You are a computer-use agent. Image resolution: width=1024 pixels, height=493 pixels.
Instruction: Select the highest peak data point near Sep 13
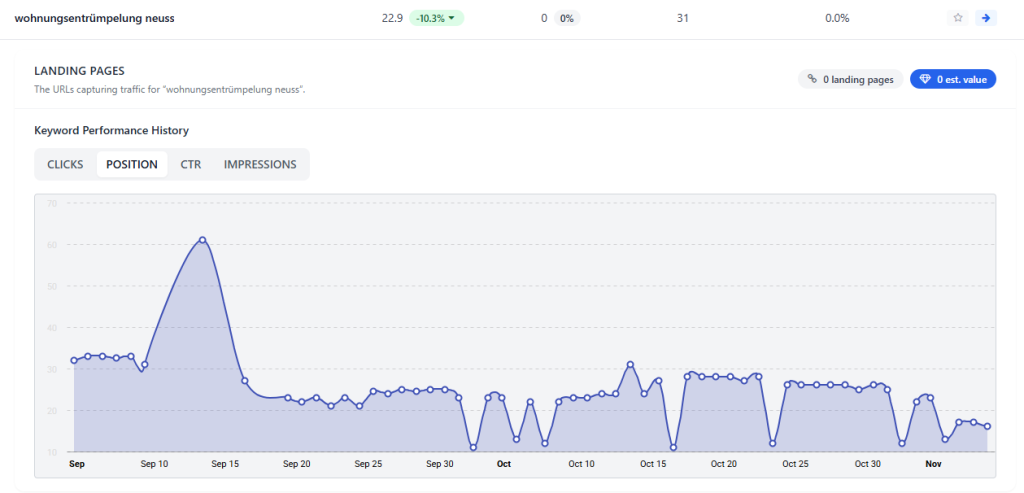coord(202,240)
